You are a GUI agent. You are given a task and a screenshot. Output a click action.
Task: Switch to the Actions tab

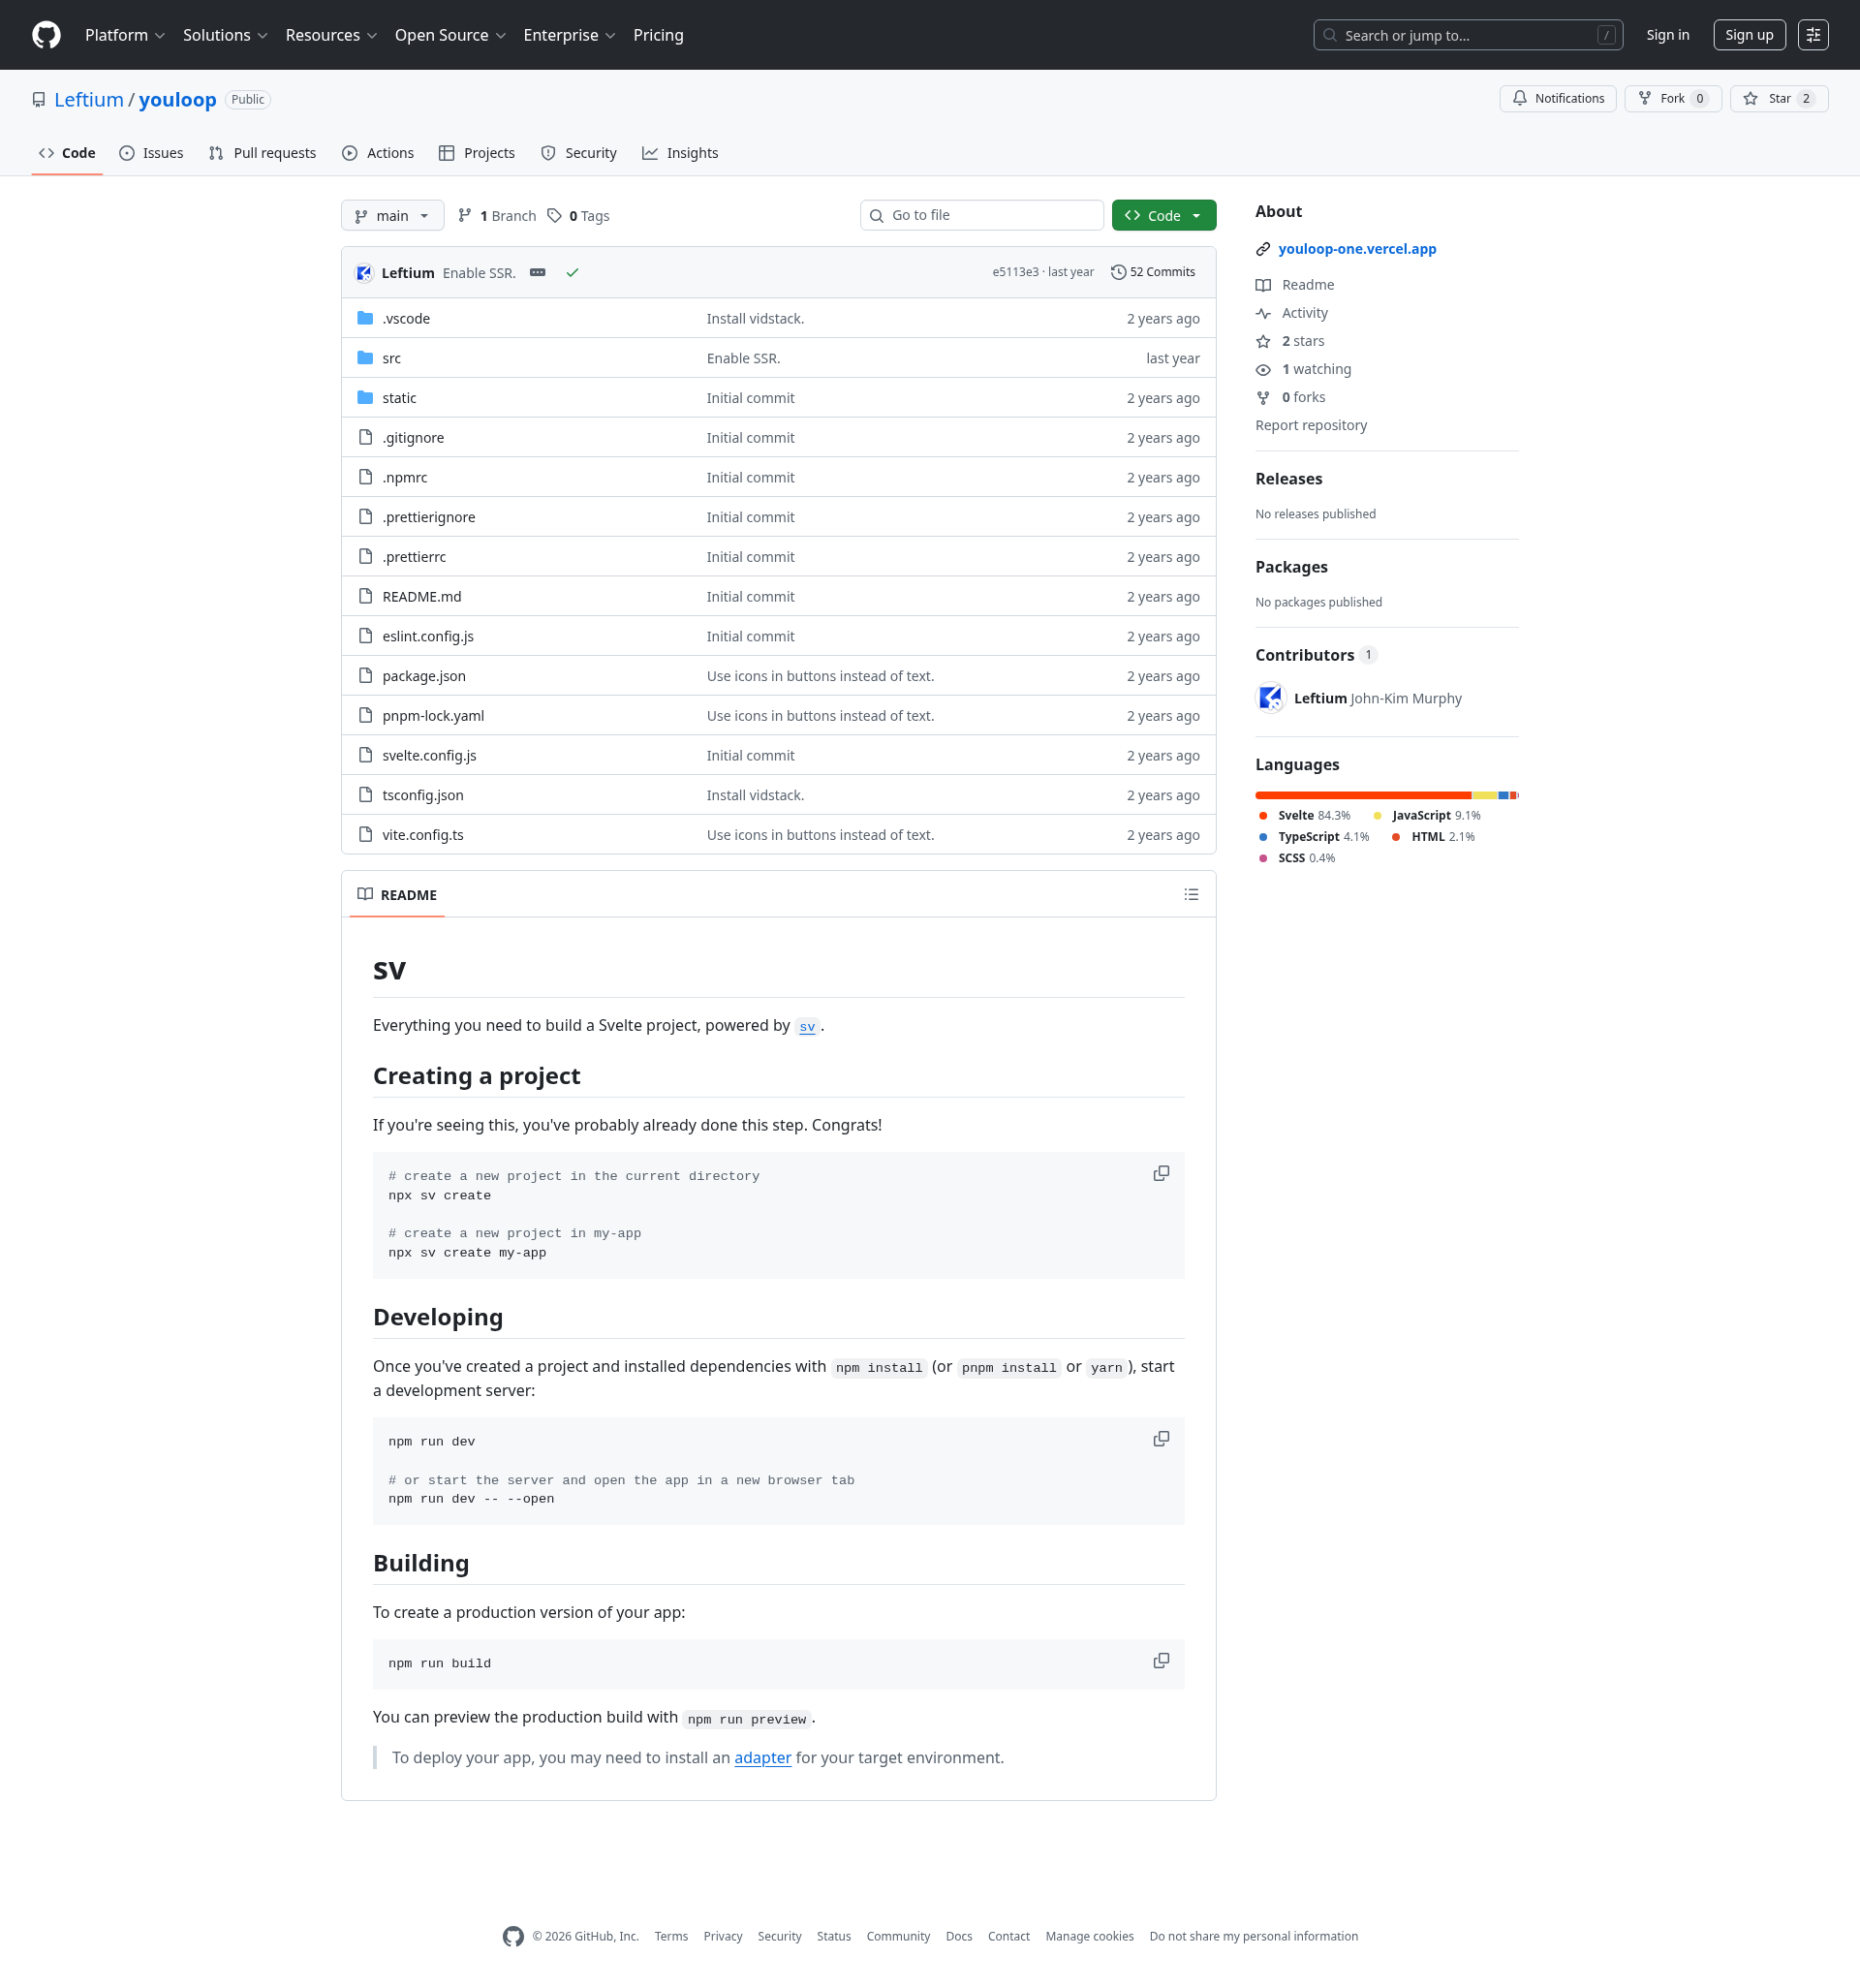point(378,153)
